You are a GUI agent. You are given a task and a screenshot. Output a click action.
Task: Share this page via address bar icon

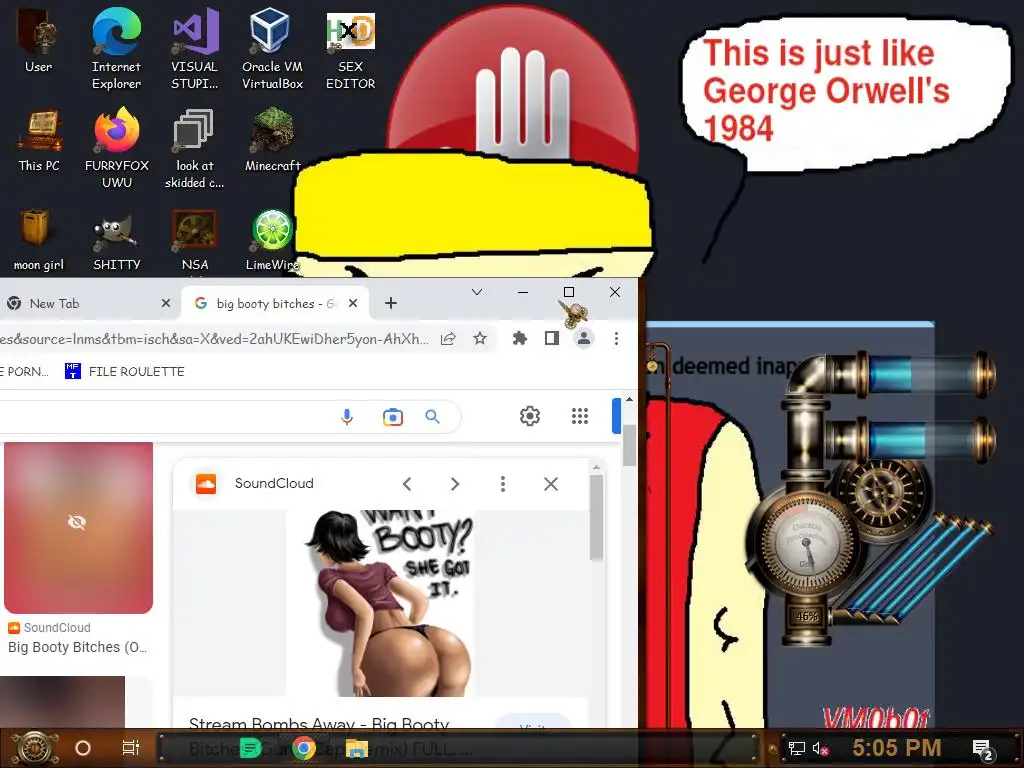click(448, 339)
